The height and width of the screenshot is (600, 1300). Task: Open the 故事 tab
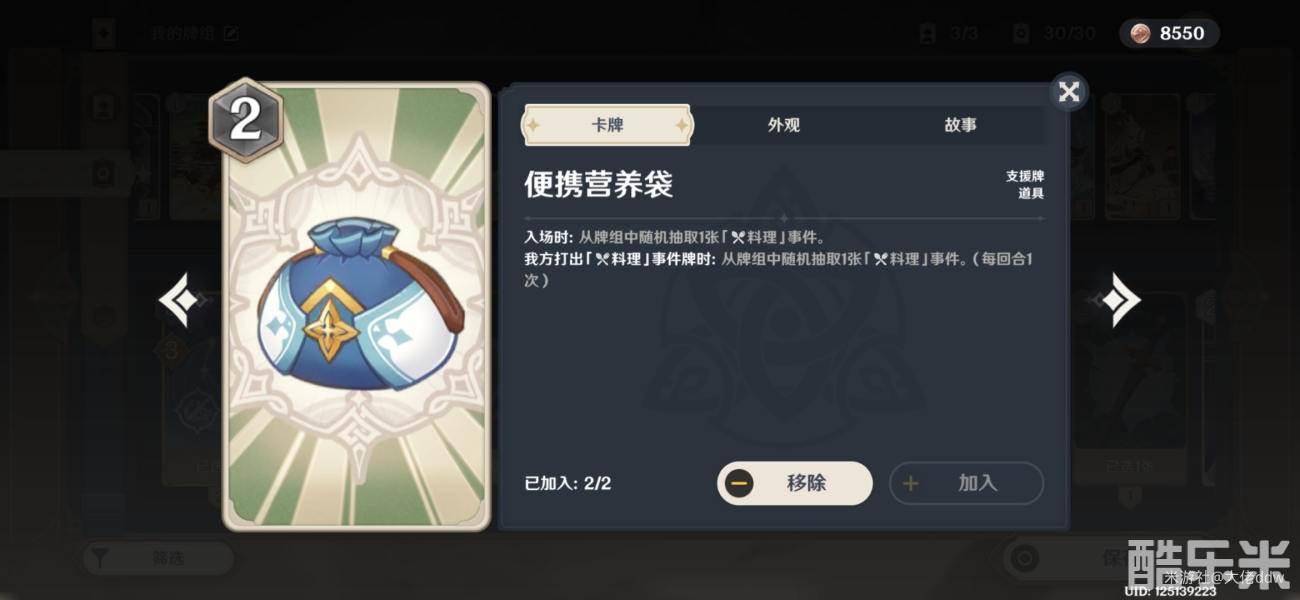tap(960, 125)
